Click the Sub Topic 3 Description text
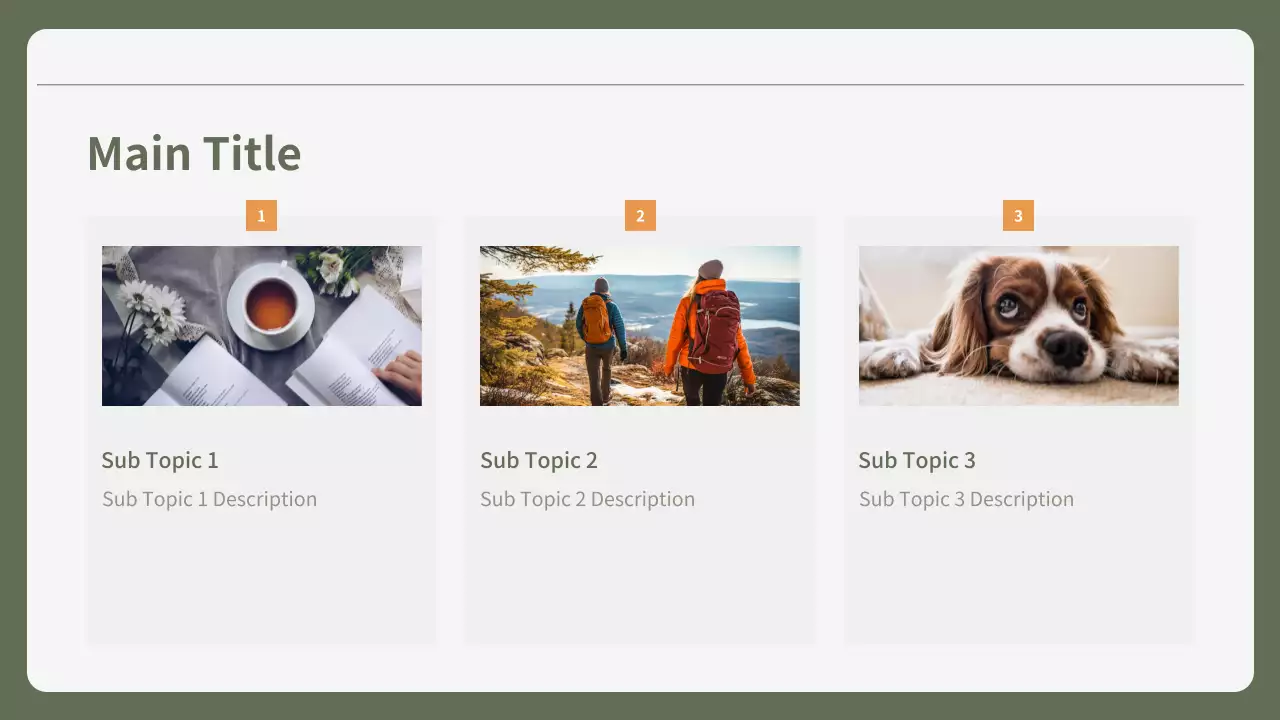 click(x=966, y=499)
